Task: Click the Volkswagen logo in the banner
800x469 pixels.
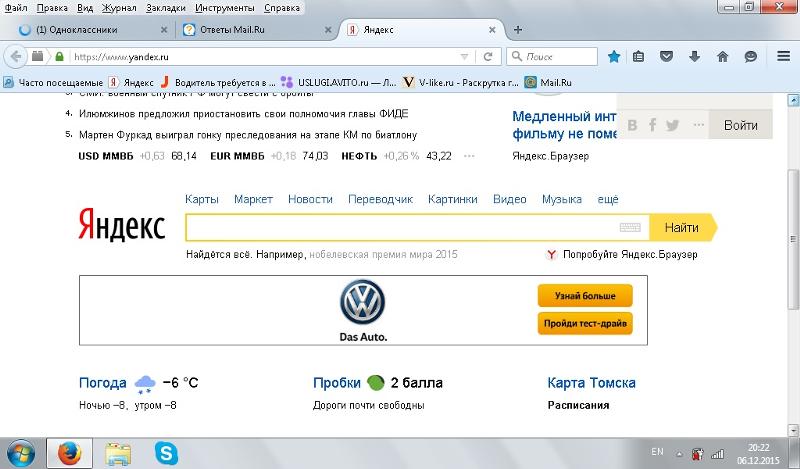Action: coord(362,302)
